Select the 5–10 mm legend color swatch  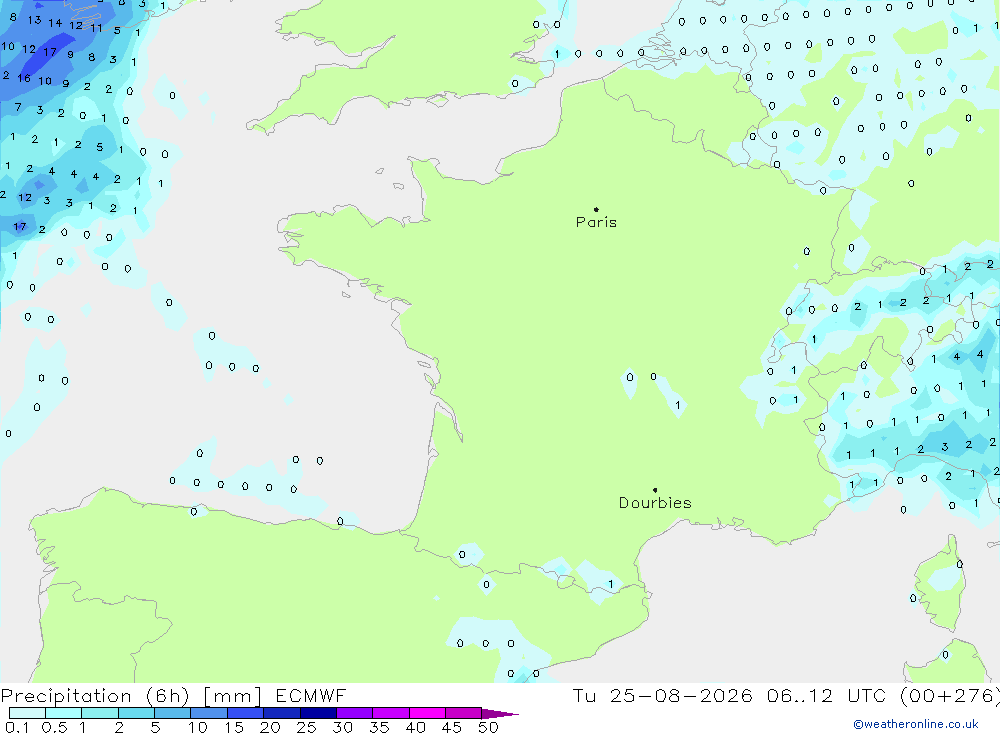coord(172,713)
